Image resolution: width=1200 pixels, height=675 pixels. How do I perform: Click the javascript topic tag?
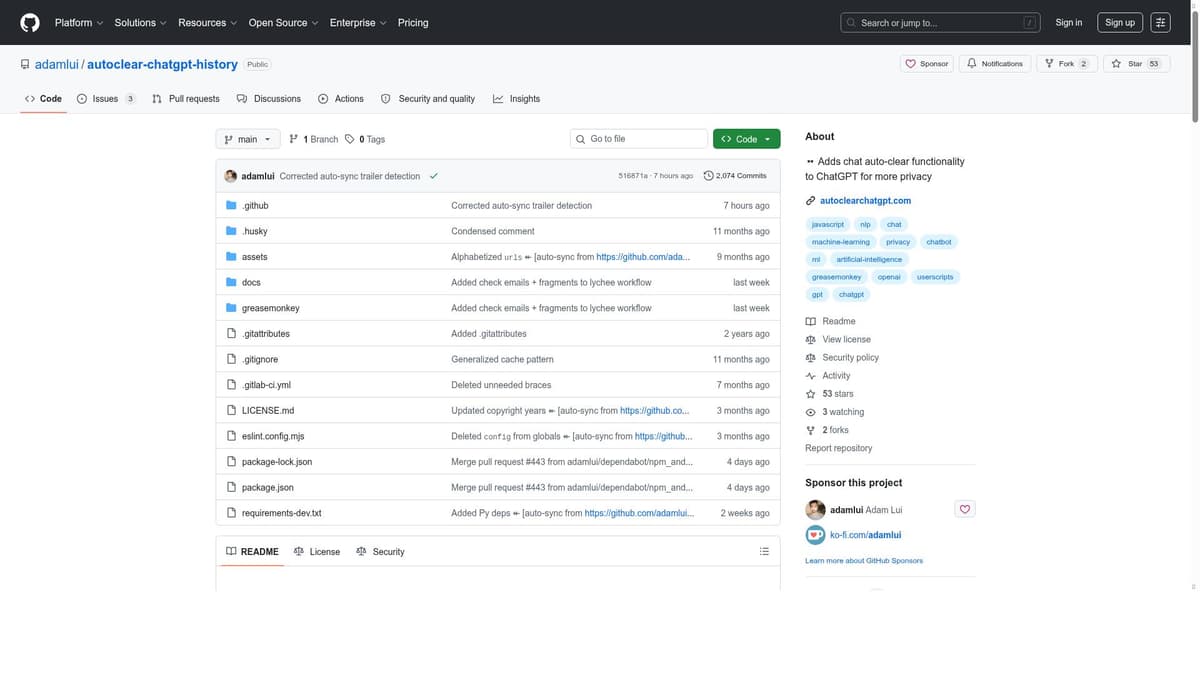tap(828, 224)
